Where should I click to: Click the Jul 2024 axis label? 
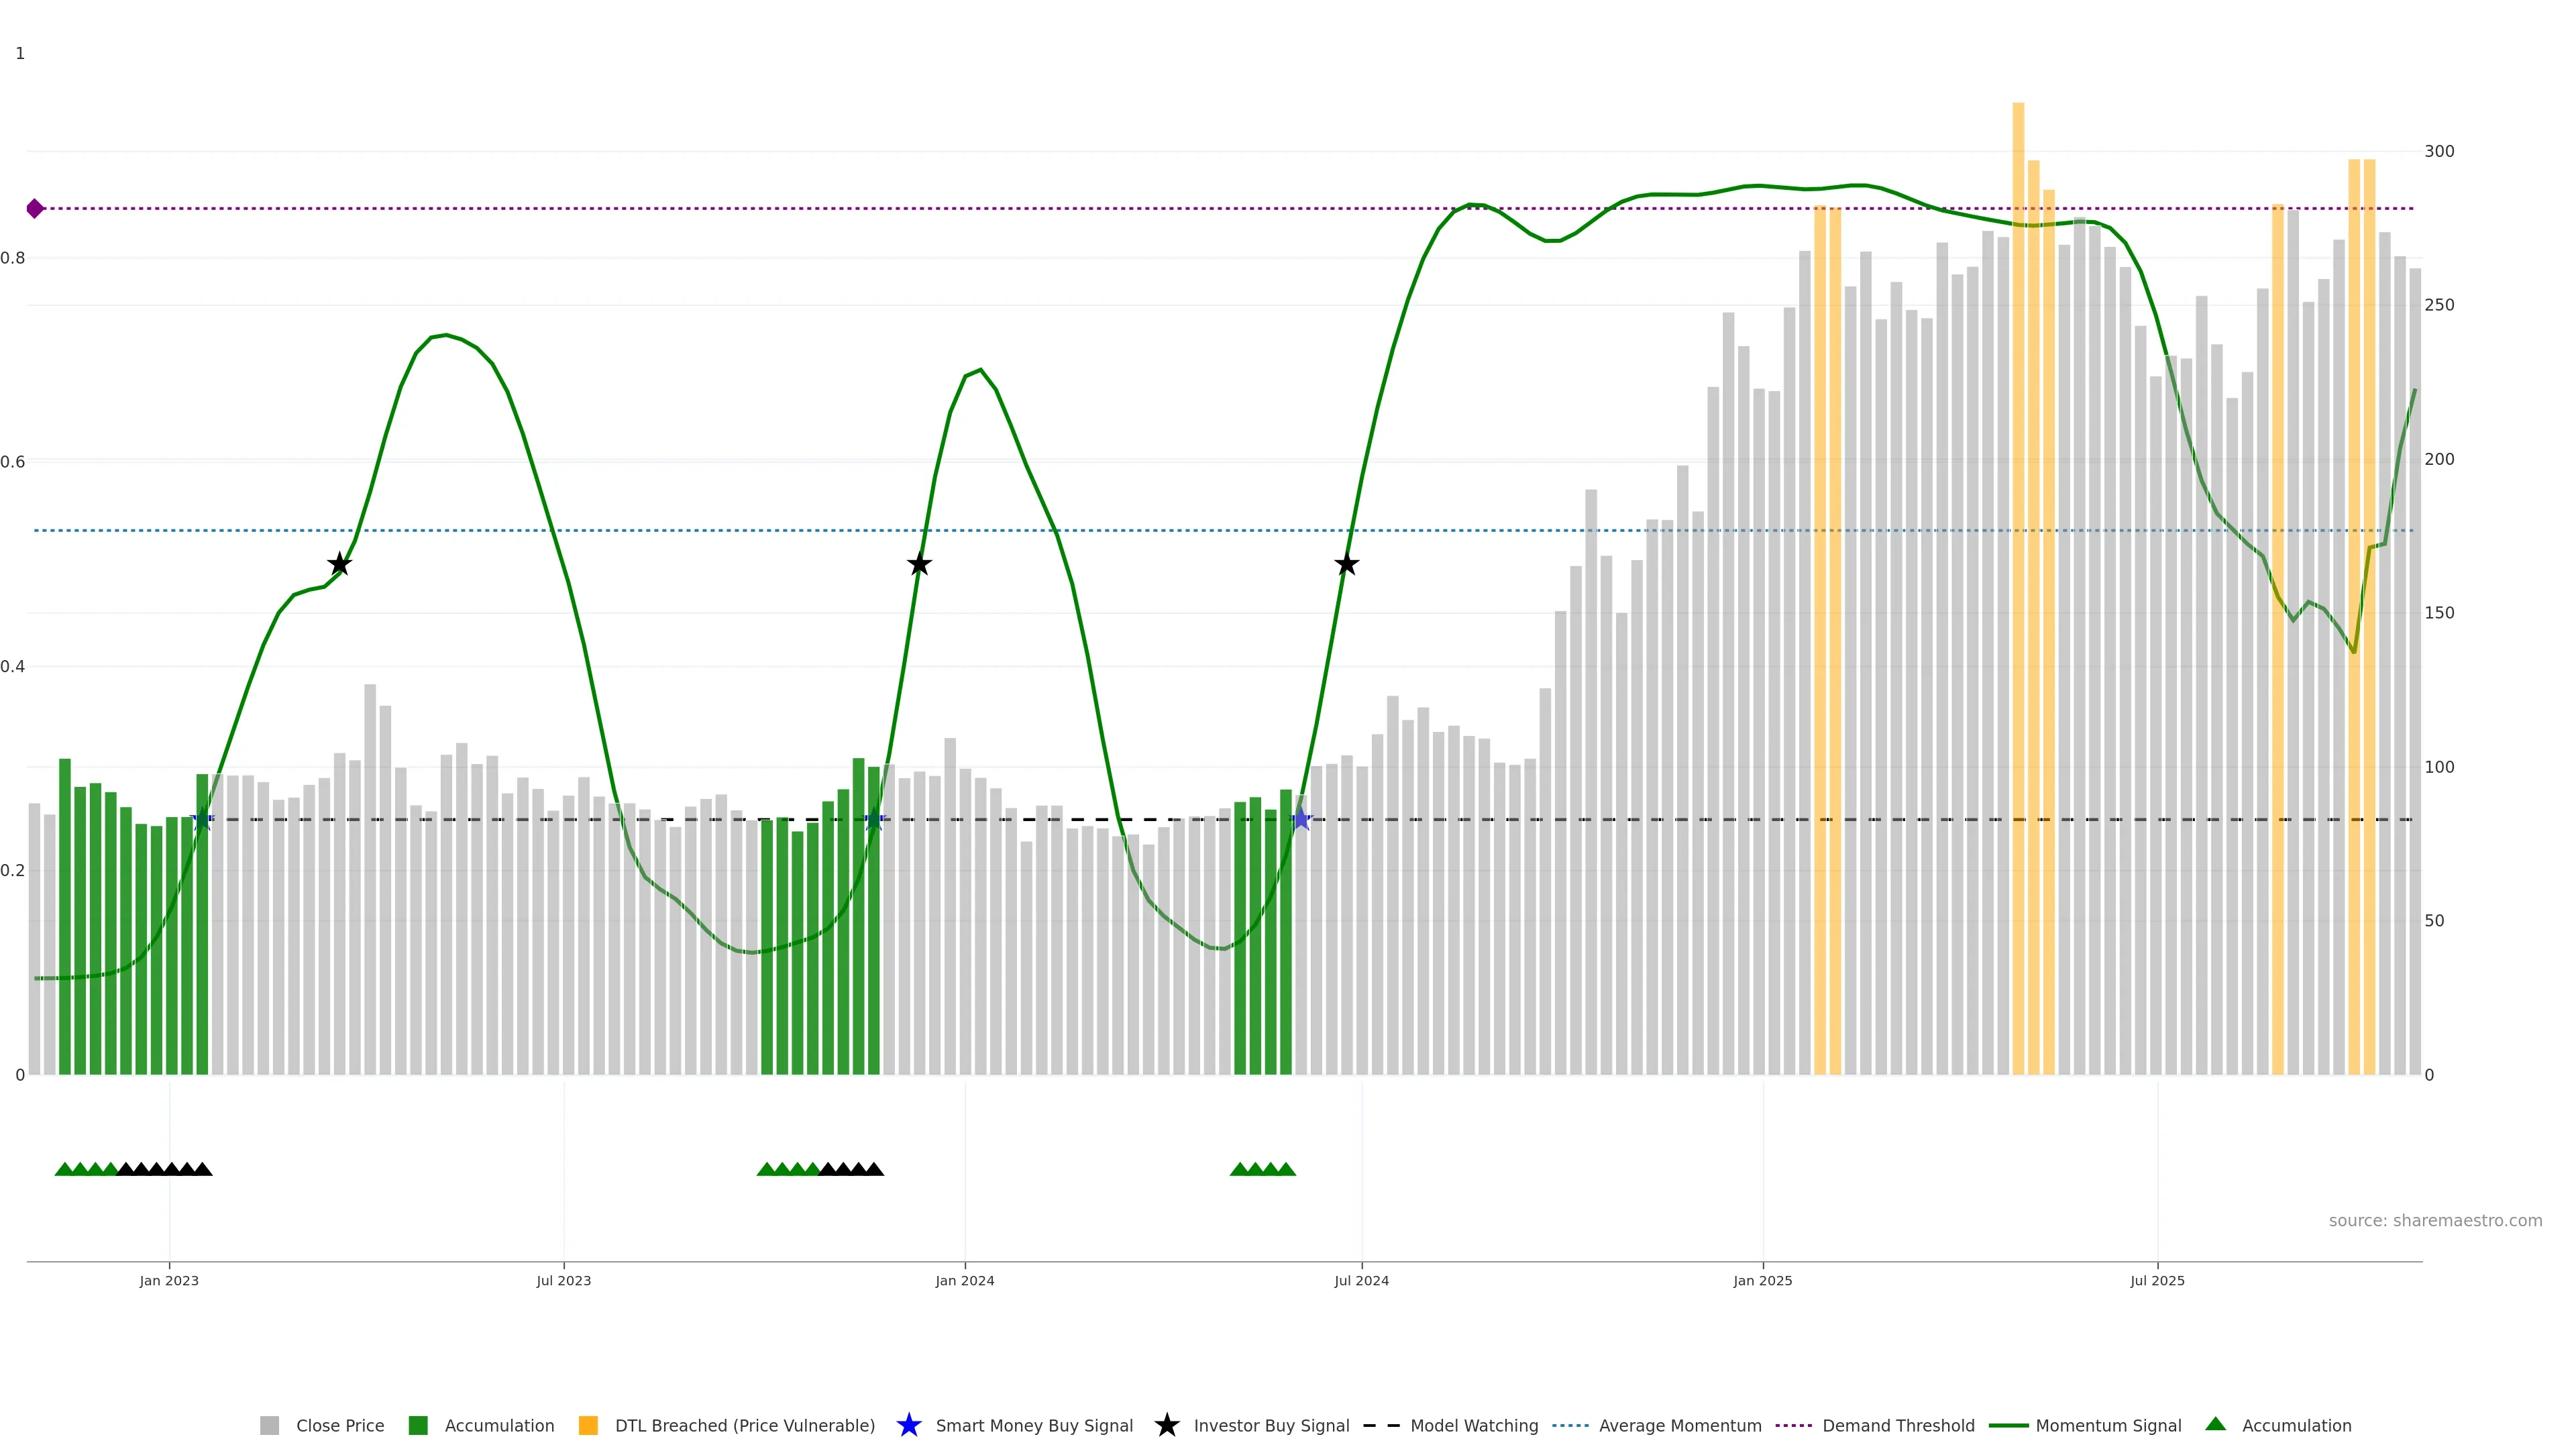tap(1361, 1281)
